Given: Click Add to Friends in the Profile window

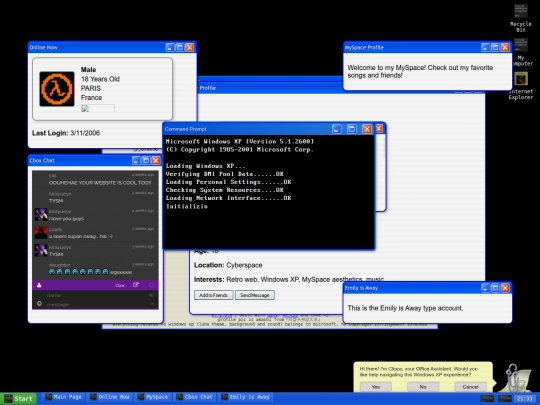Looking at the screenshot, I should click(x=214, y=295).
